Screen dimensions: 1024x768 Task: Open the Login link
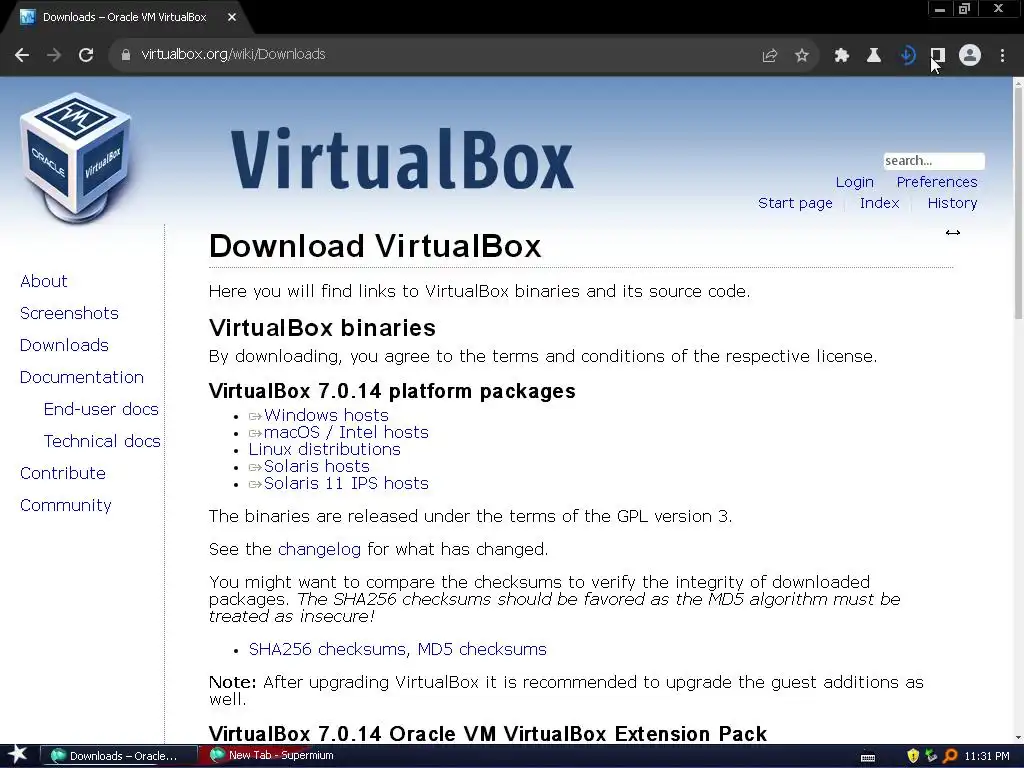click(854, 182)
